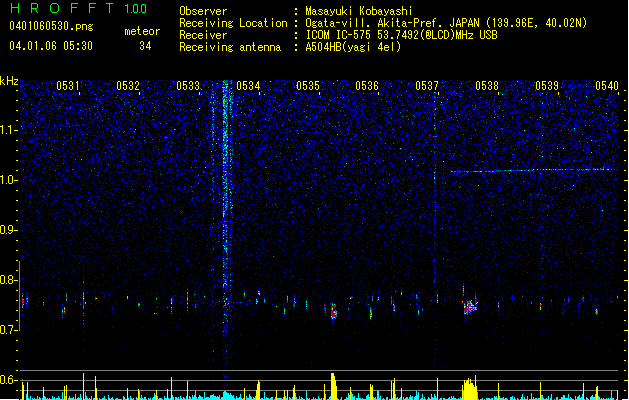Viewport: 629px width, 400px height.
Task: Click the Receiving antenna label
Action: point(230,47)
